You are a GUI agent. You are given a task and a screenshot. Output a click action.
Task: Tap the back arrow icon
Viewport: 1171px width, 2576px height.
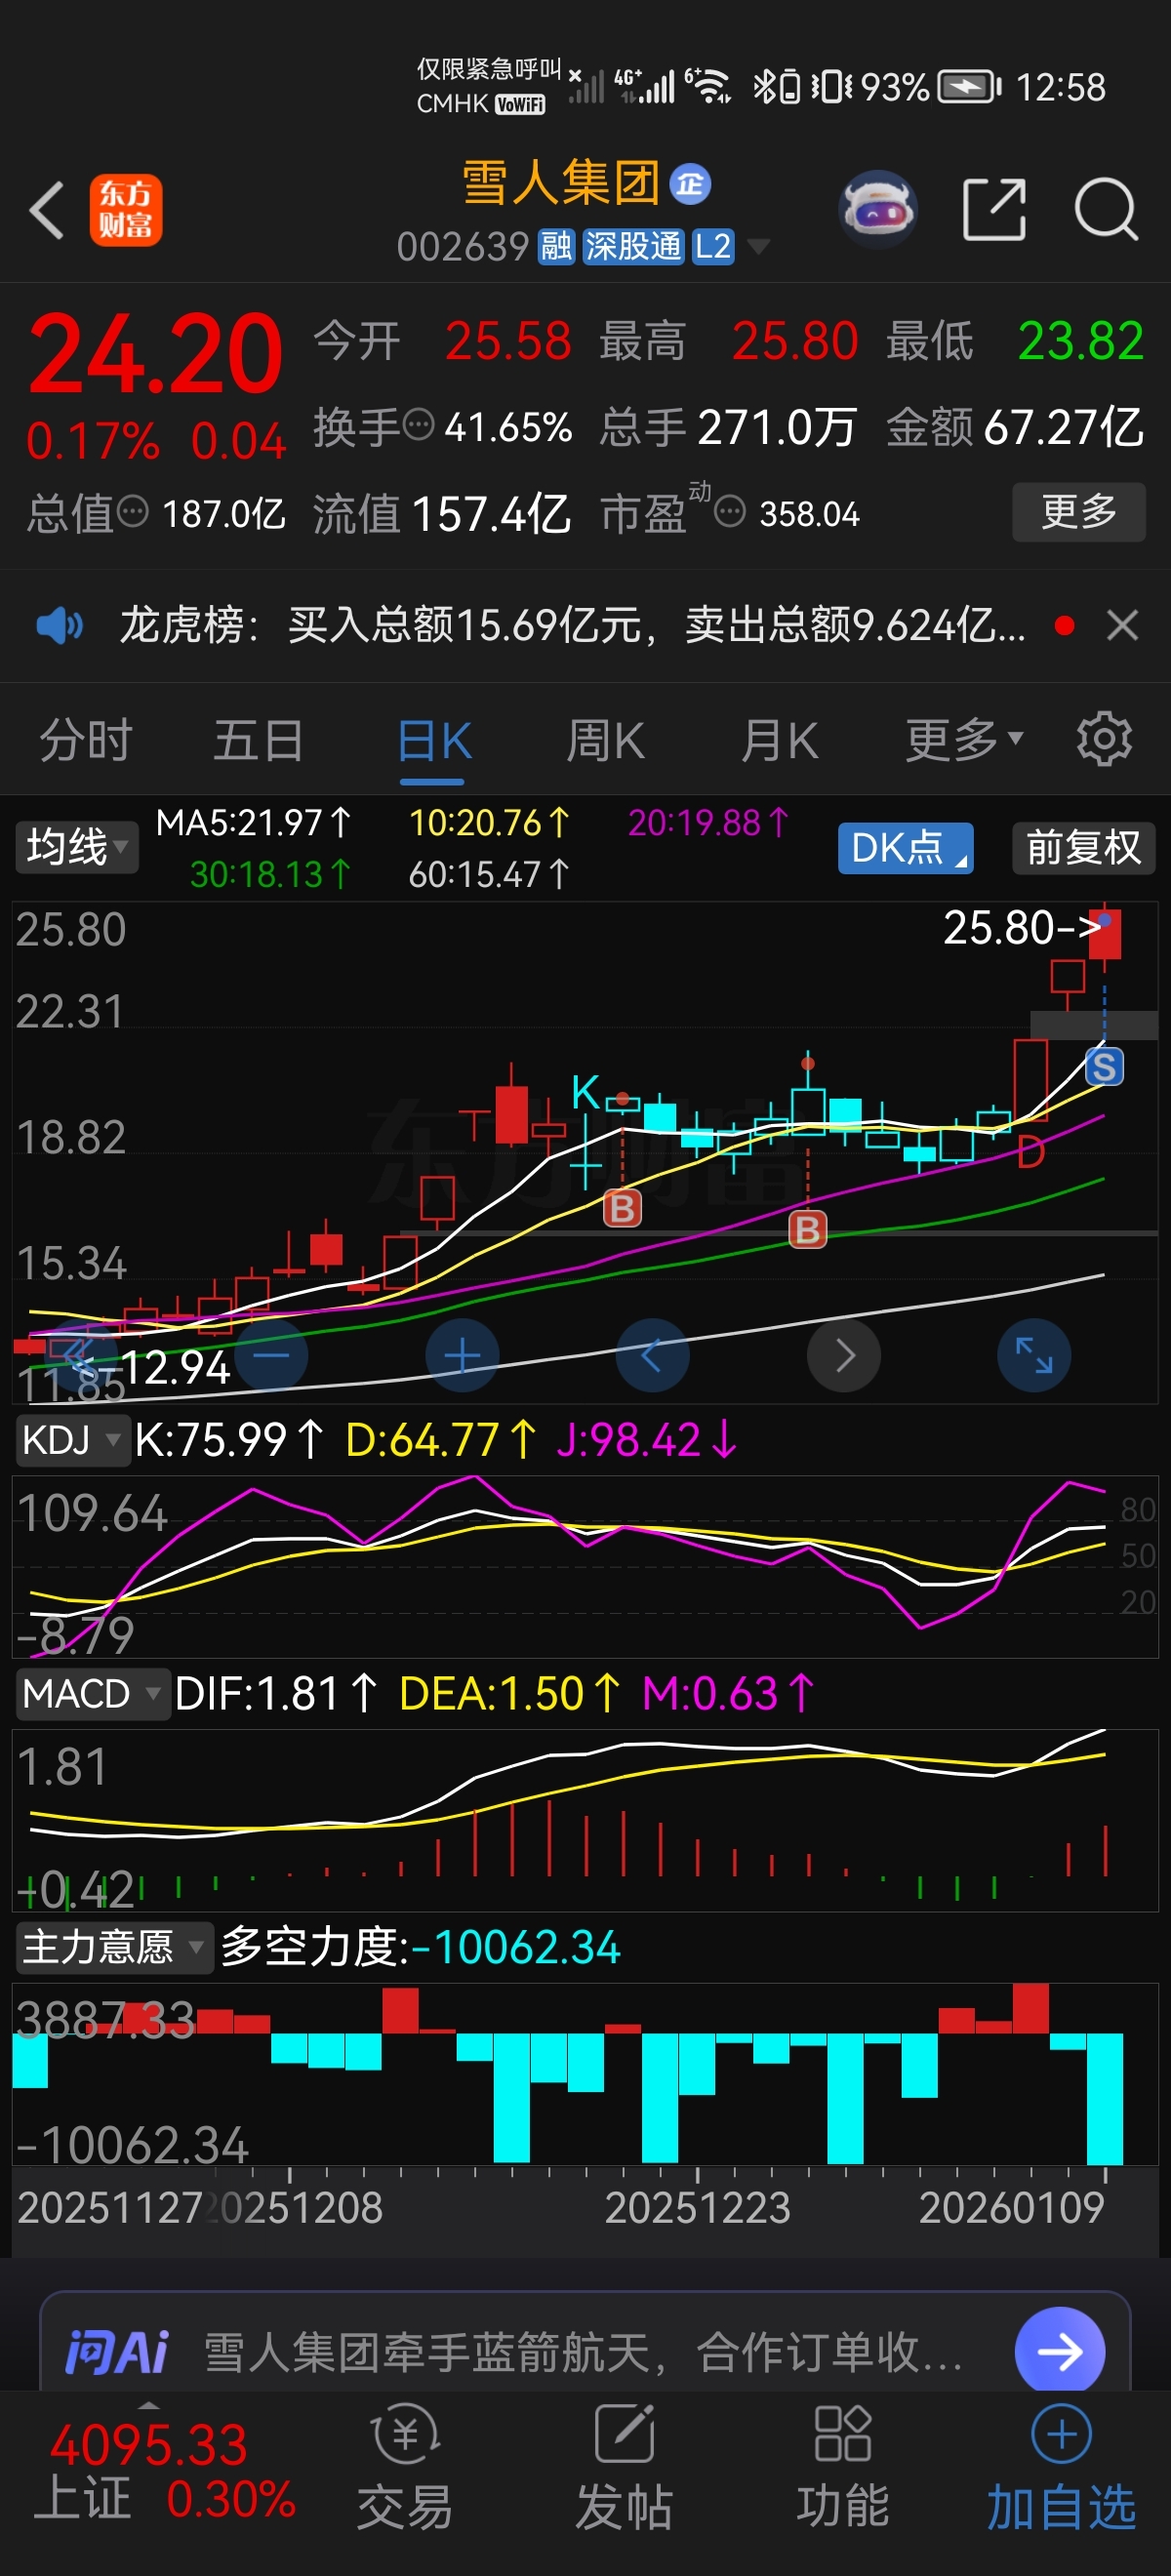click(x=47, y=211)
